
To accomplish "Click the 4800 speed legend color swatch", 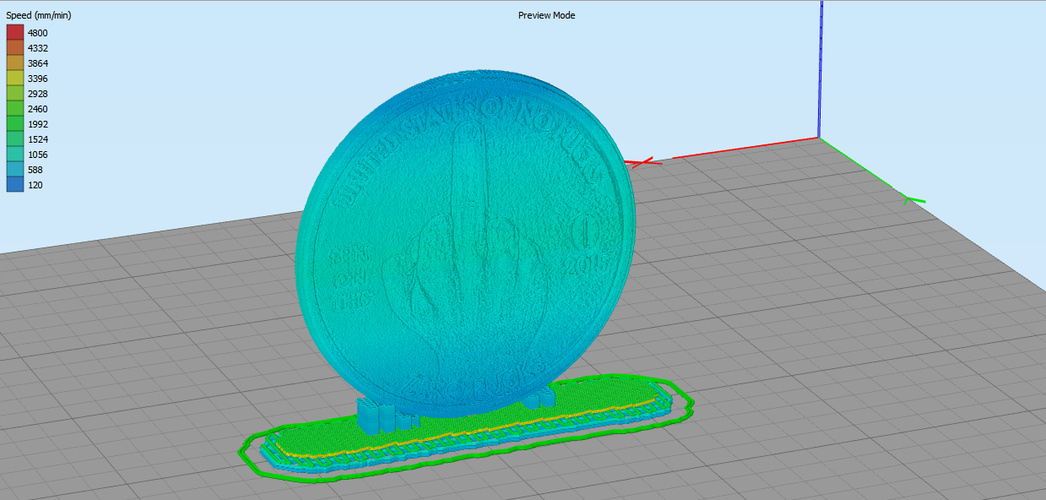I will point(15,33).
